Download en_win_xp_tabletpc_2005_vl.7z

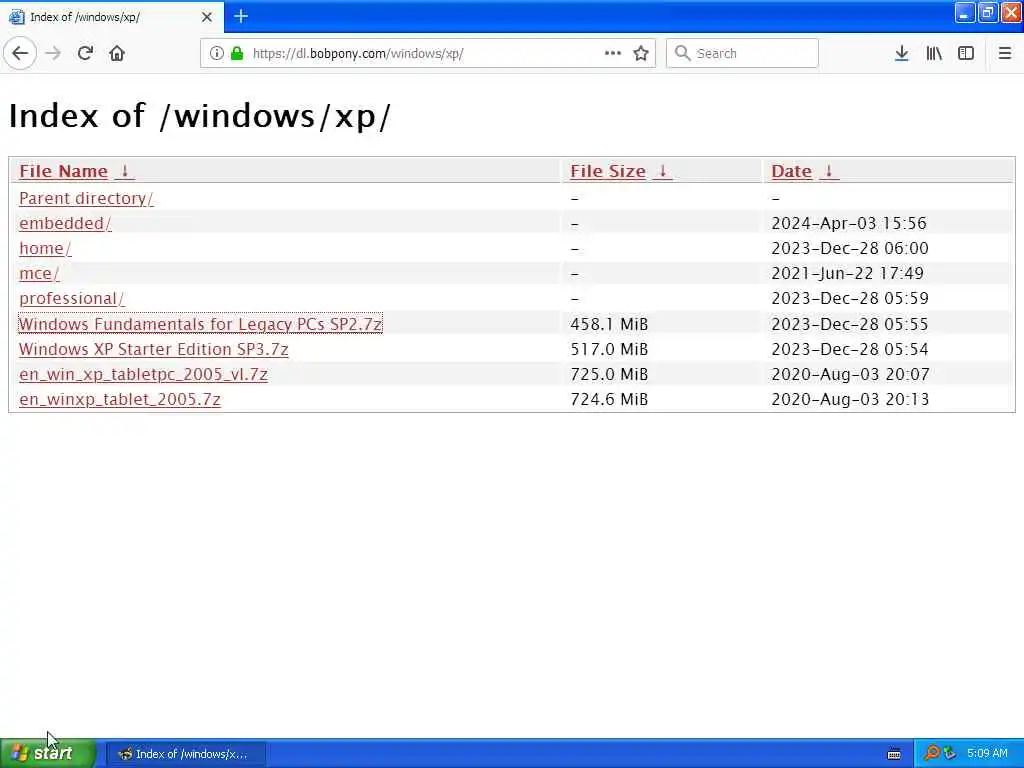[144, 374]
